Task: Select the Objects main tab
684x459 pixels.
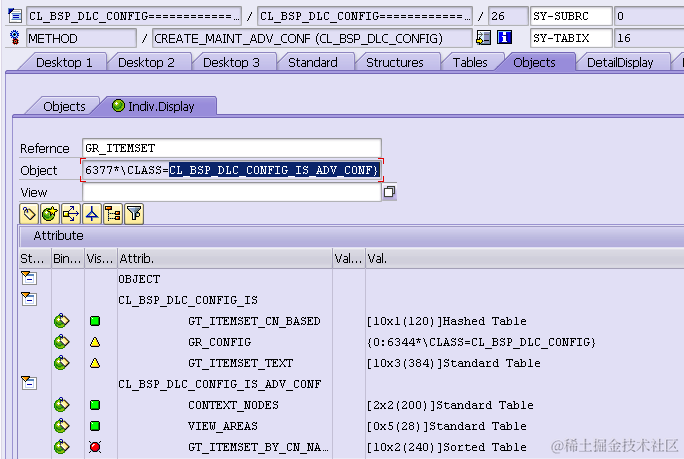Action: 534,62
